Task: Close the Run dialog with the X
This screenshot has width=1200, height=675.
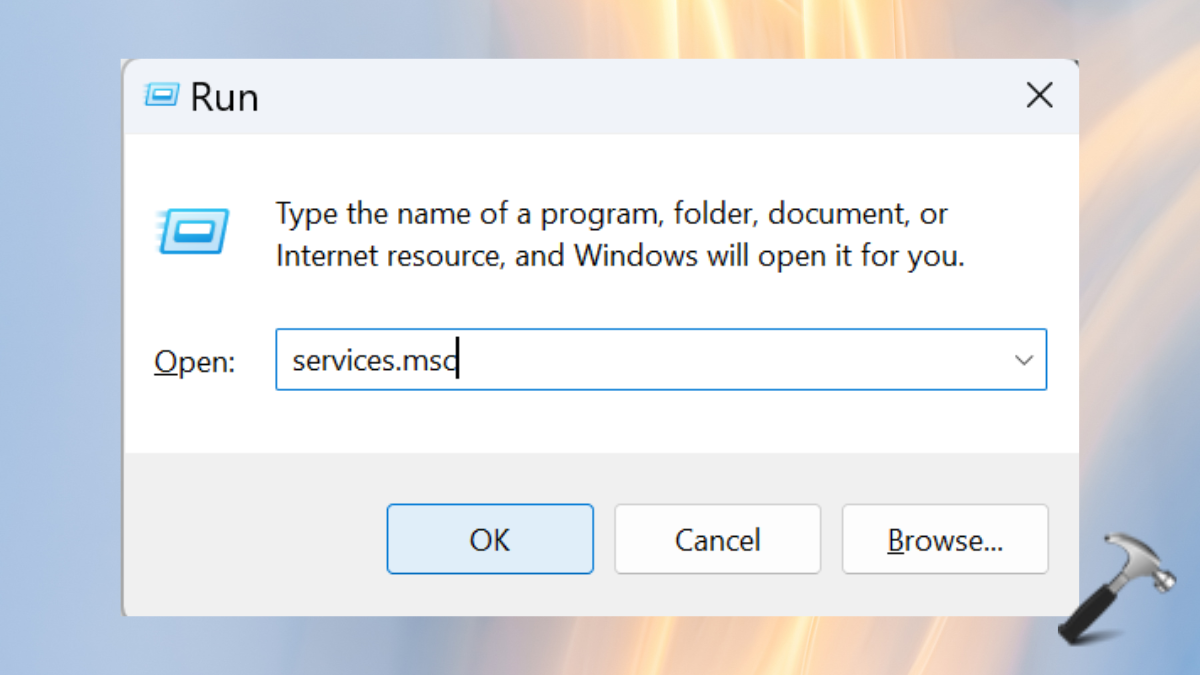Action: [x=1040, y=96]
